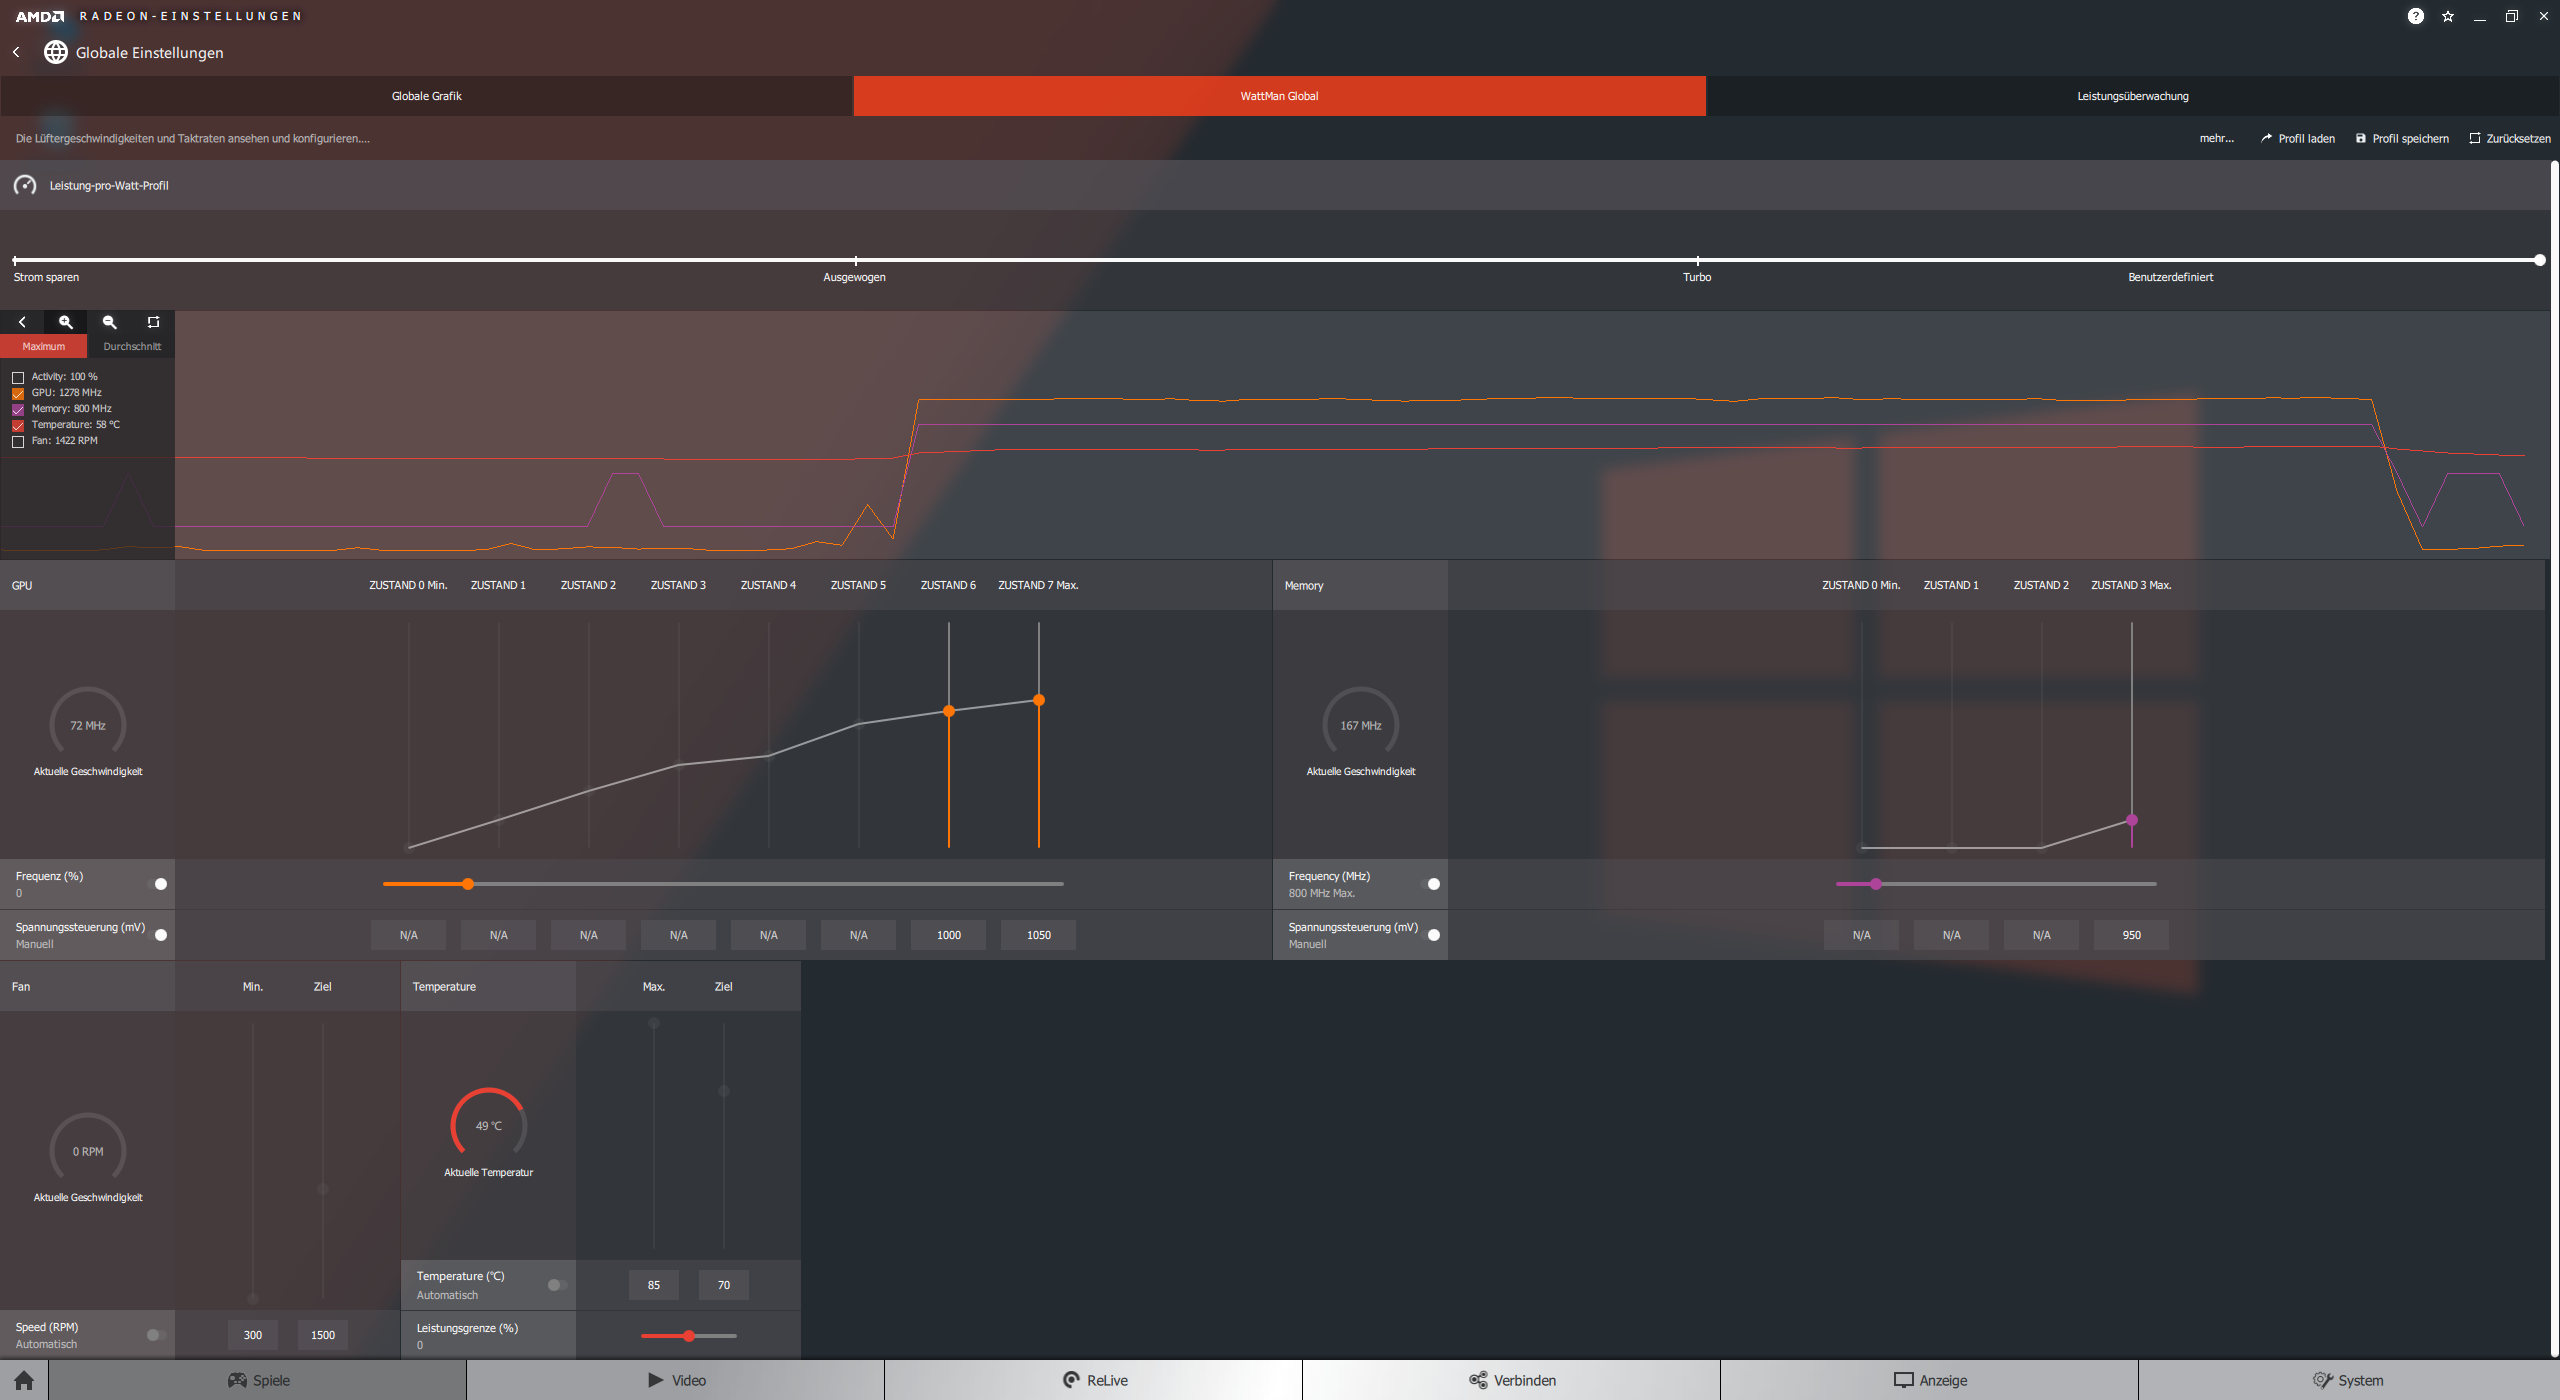Toggle the GPU Frequenz (%) switch
This screenshot has height=1400, width=2560.
point(157,884)
